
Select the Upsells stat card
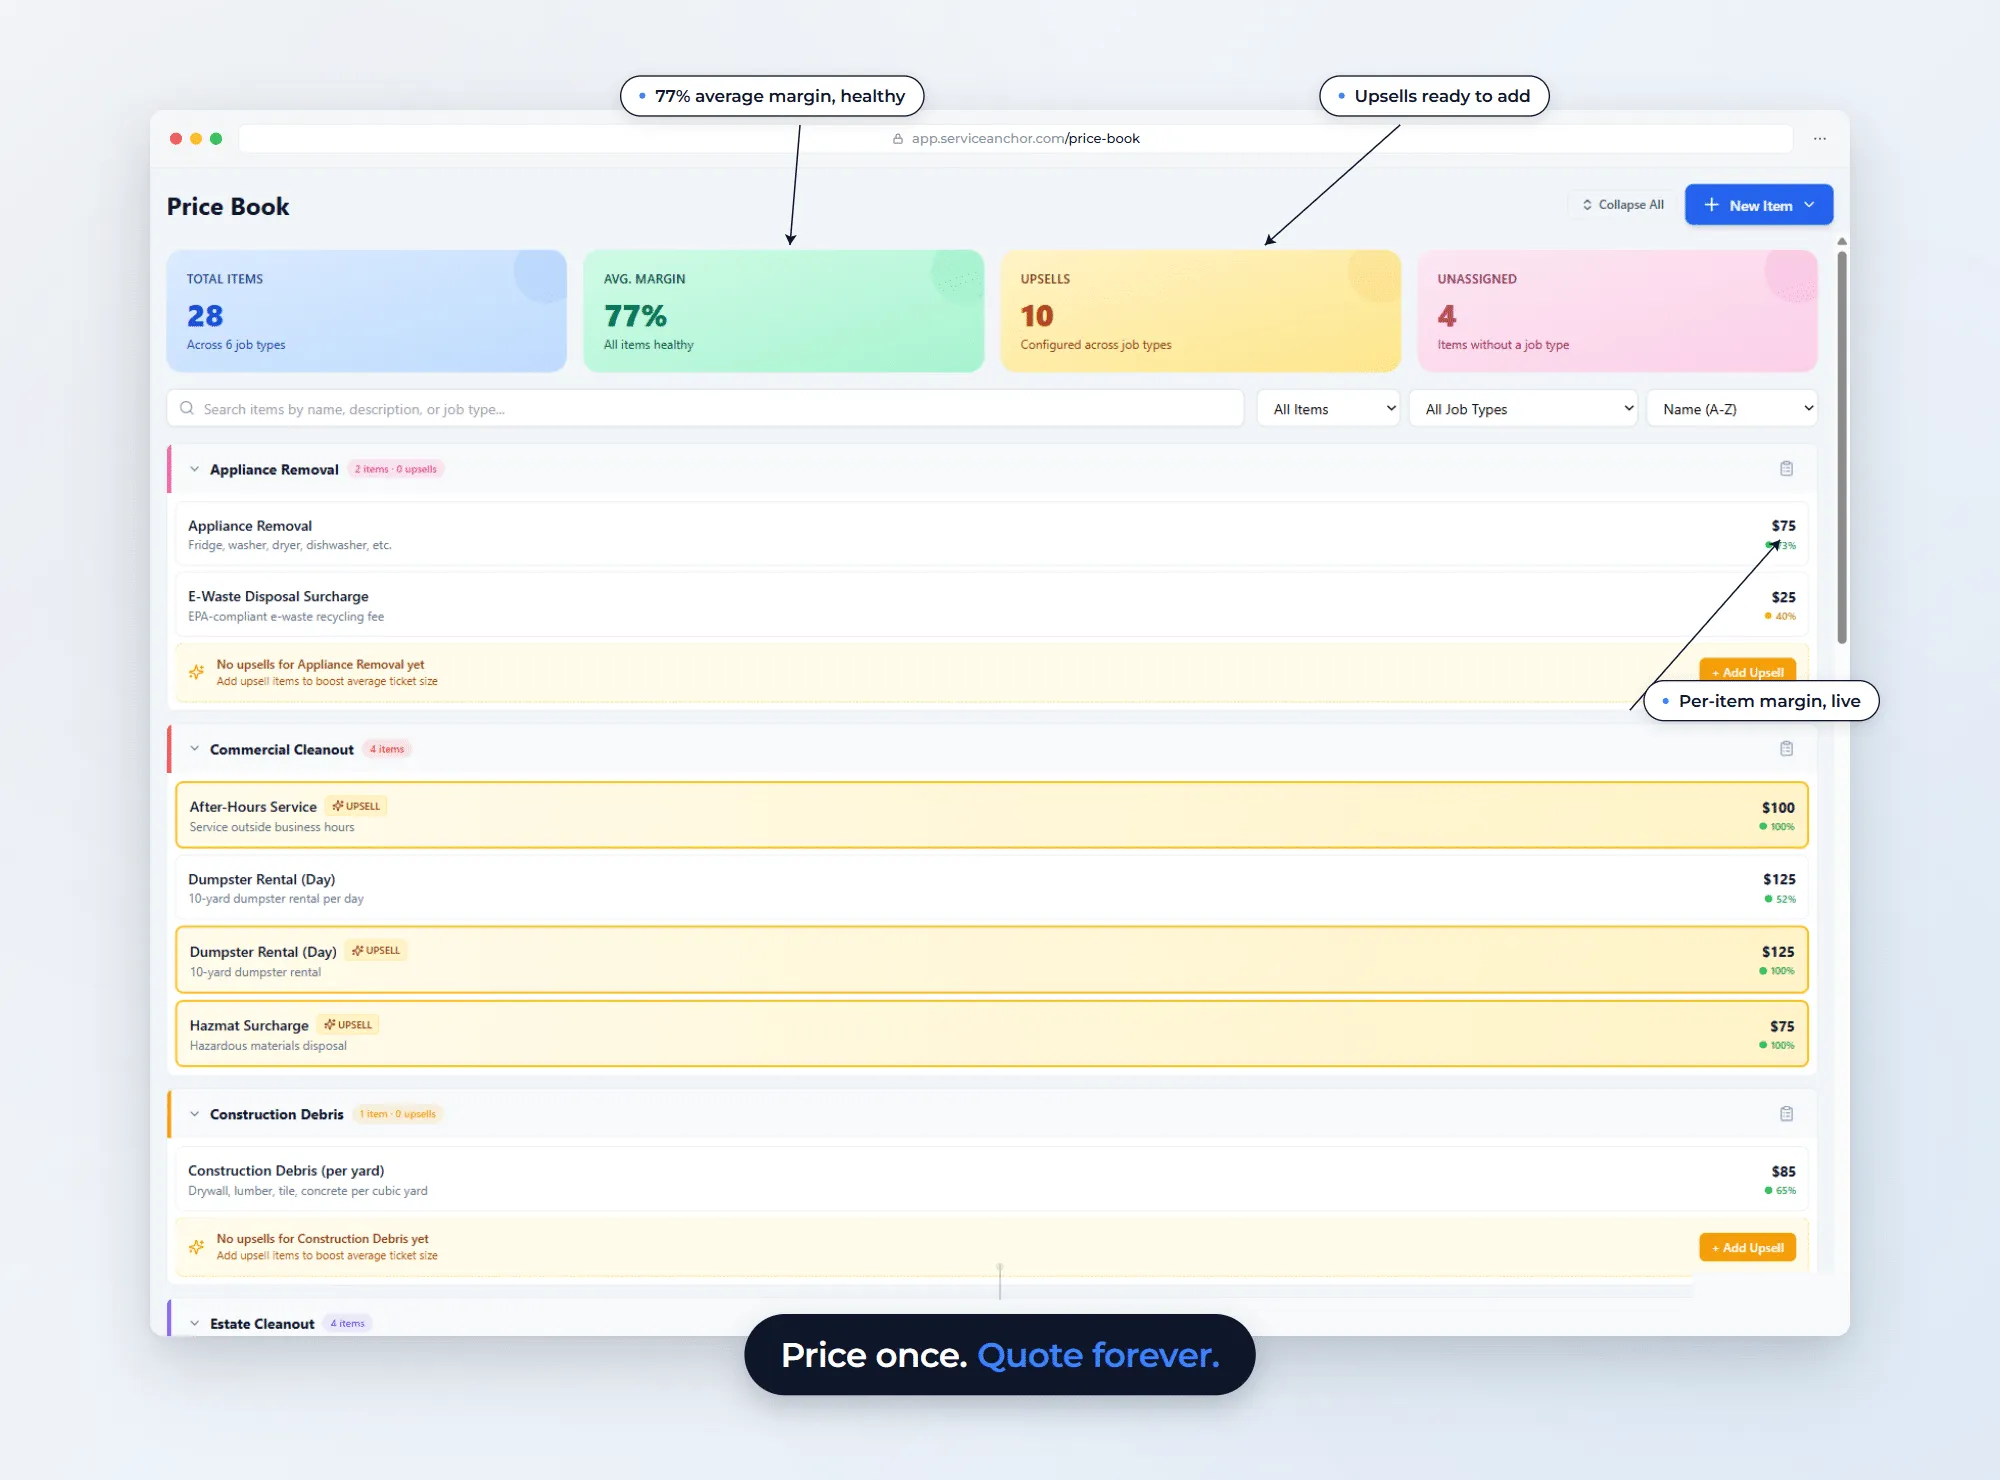(x=1201, y=311)
